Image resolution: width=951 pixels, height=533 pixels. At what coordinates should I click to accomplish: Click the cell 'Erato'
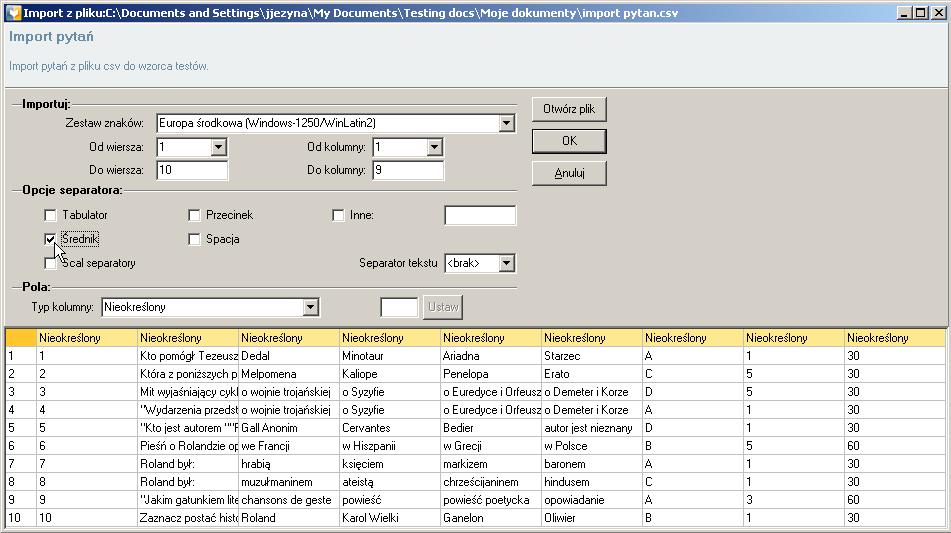pyautogui.click(x=592, y=374)
